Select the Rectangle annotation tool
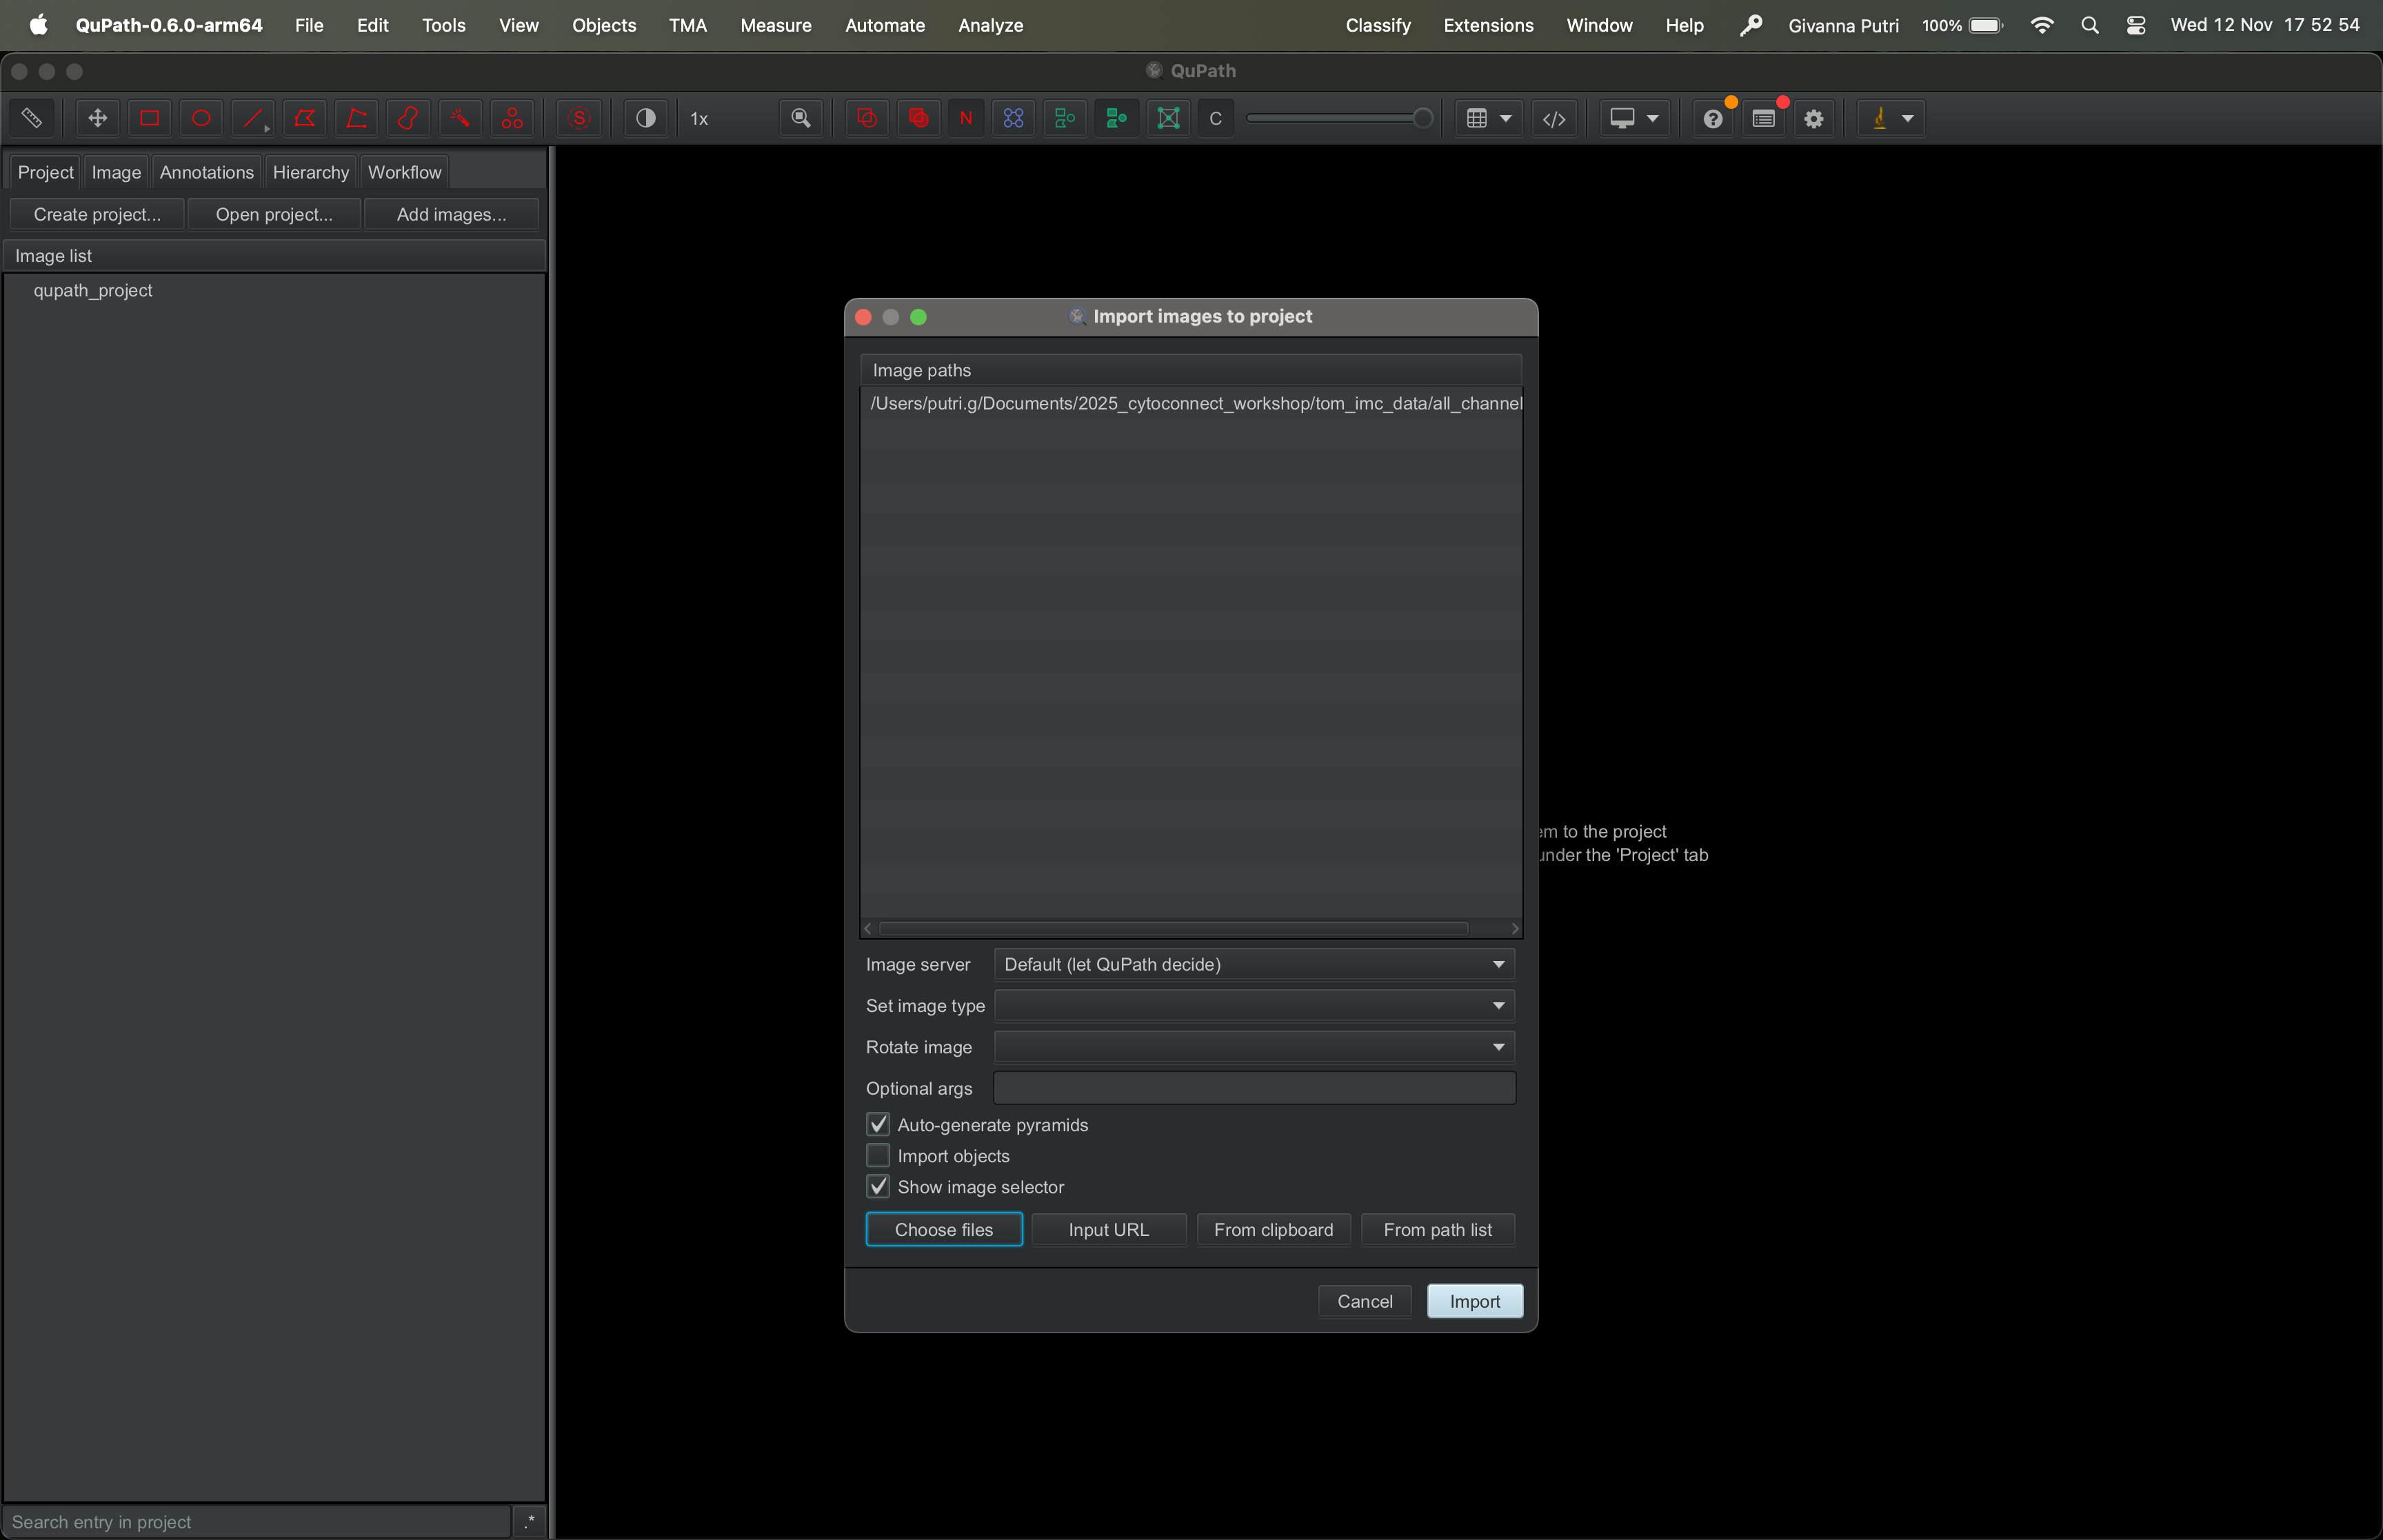This screenshot has height=1540, width=2383. point(149,118)
